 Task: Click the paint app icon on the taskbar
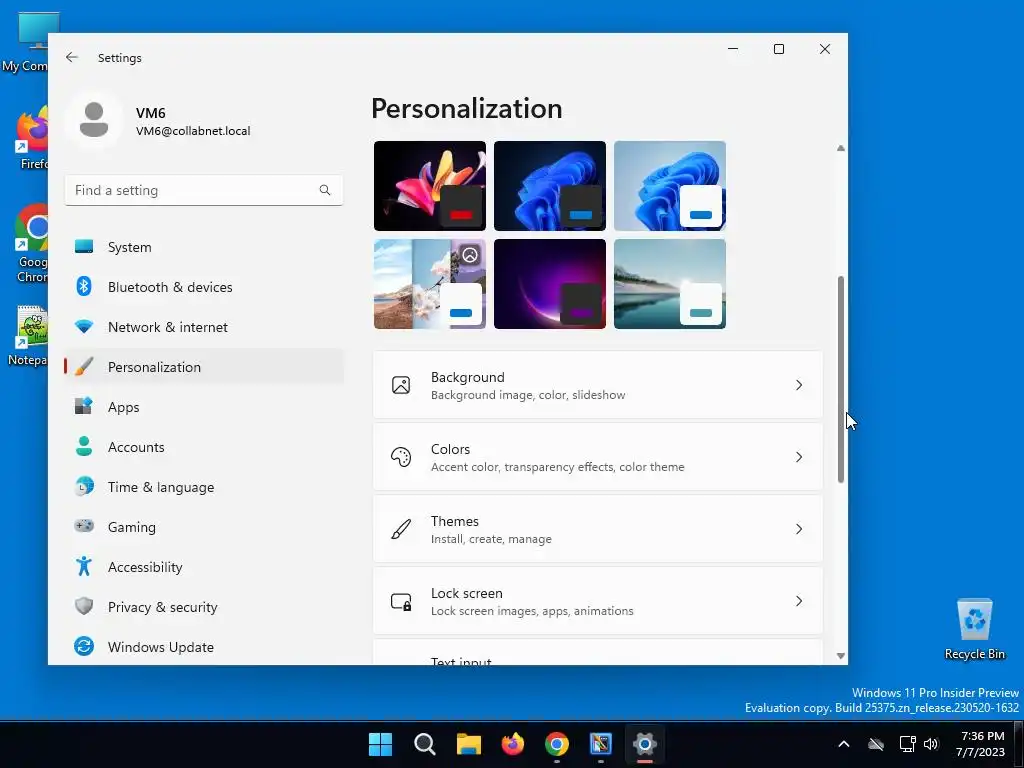pyautogui.click(x=601, y=744)
